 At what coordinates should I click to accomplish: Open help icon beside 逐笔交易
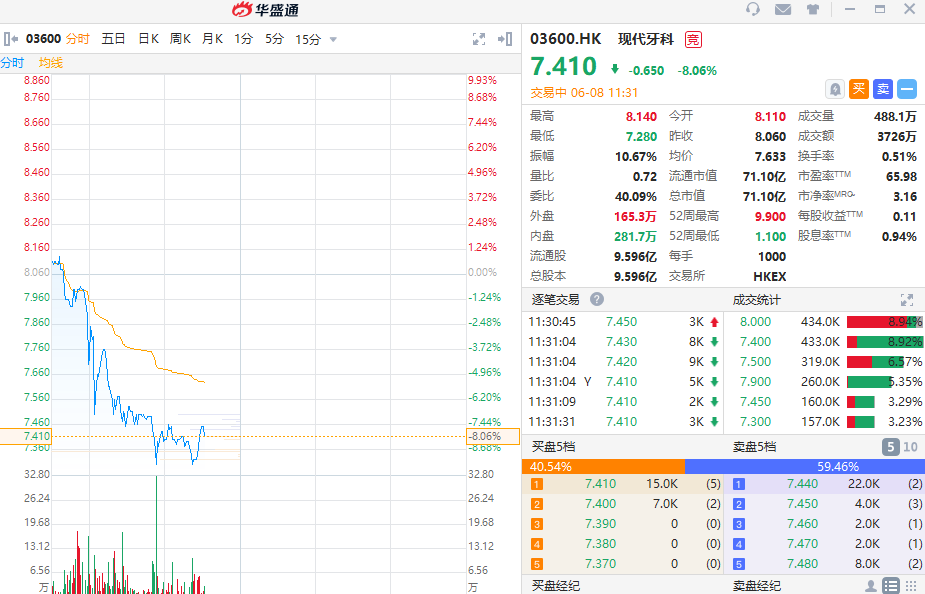click(597, 299)
